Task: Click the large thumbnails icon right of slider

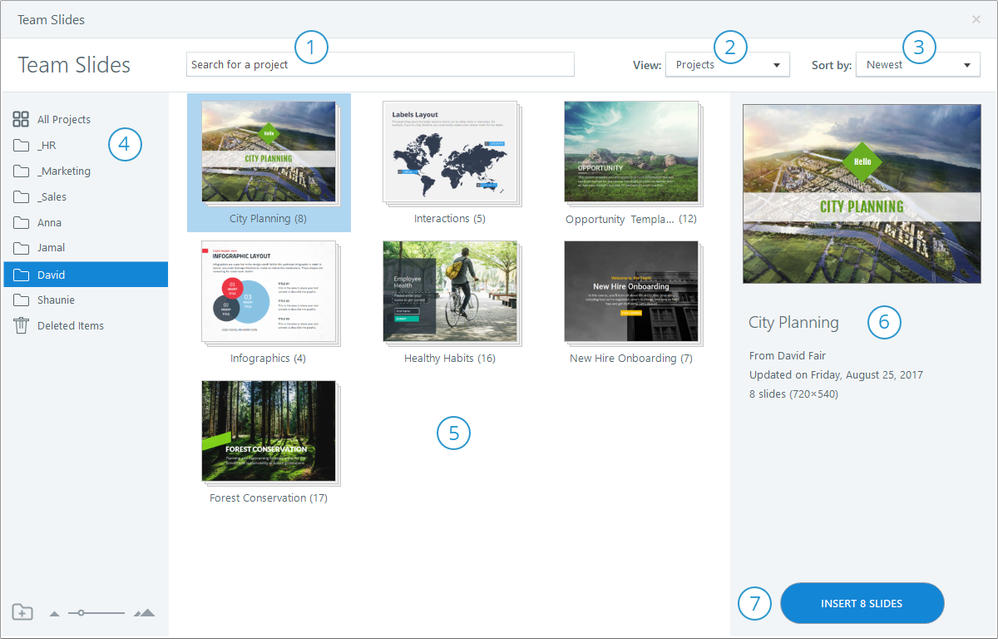Action: pos(144,612)
